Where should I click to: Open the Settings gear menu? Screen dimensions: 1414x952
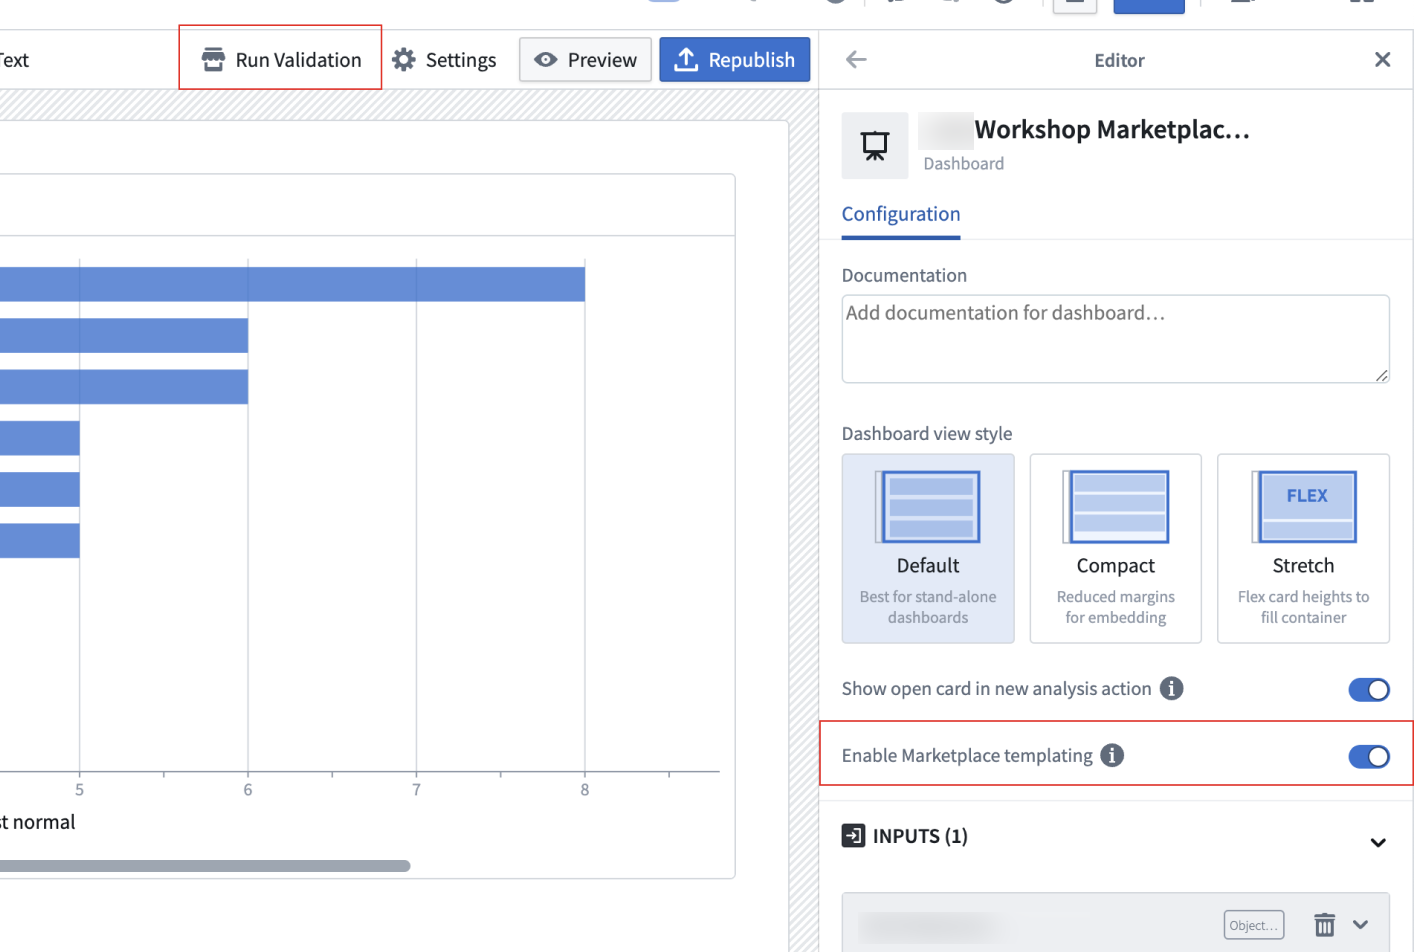point(444,60)
